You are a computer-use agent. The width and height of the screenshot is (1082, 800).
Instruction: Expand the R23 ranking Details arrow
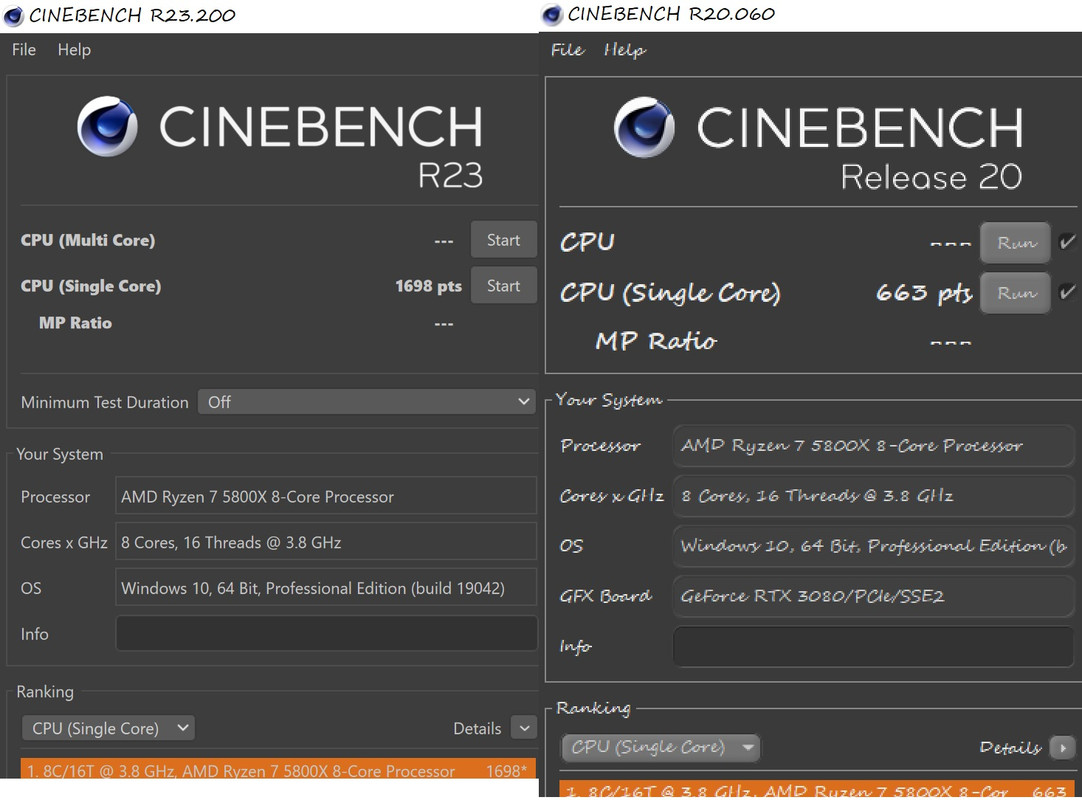(524, 728)
